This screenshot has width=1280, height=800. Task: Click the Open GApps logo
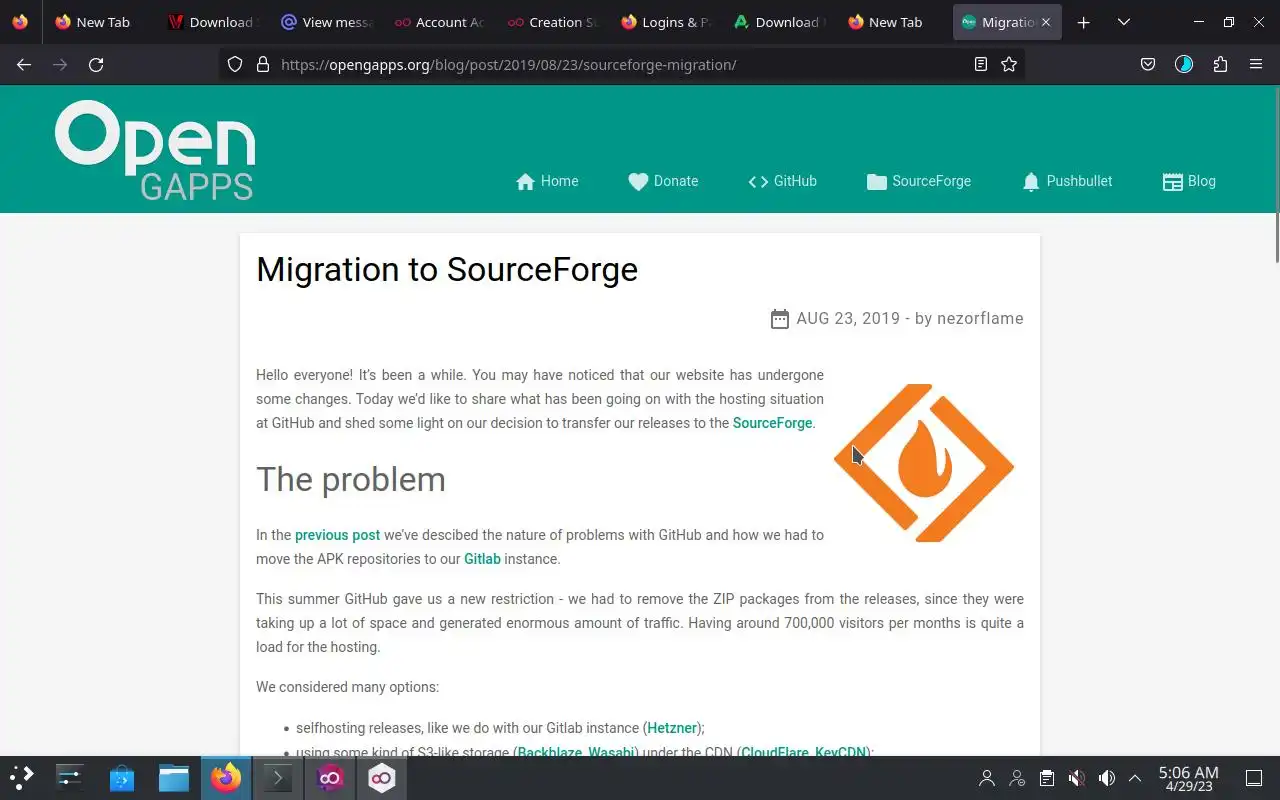point(155,150)
